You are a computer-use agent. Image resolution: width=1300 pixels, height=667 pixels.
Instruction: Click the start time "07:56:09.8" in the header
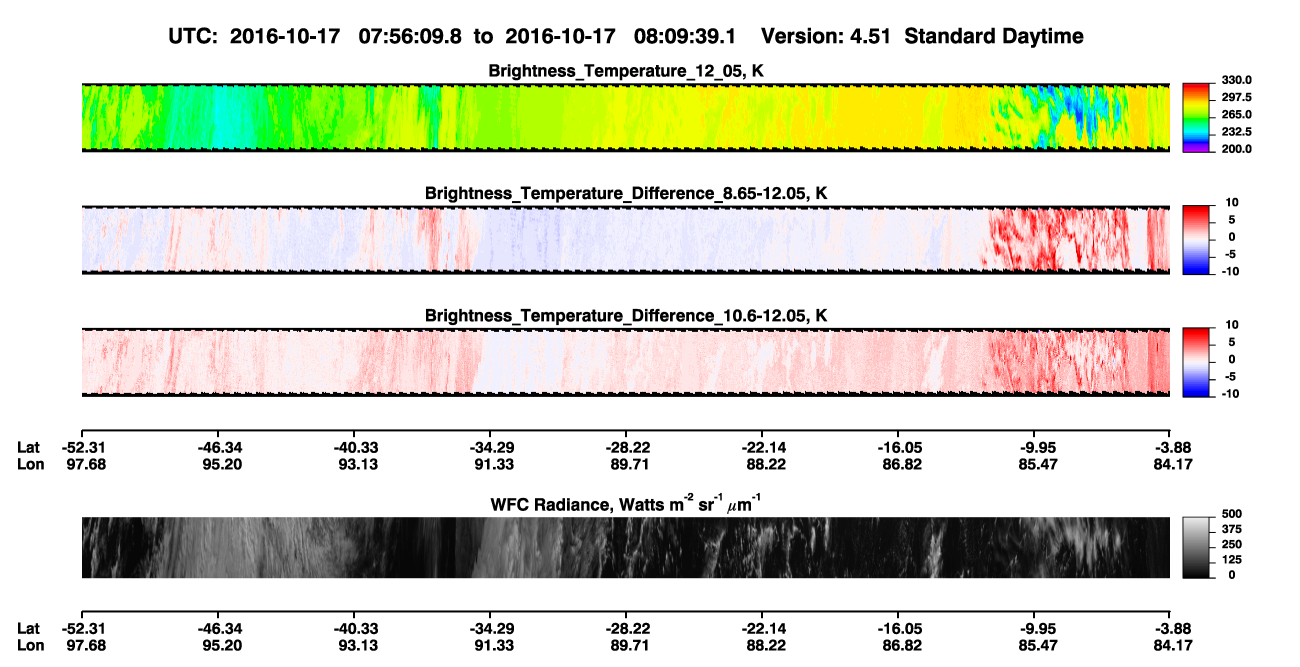412,37
